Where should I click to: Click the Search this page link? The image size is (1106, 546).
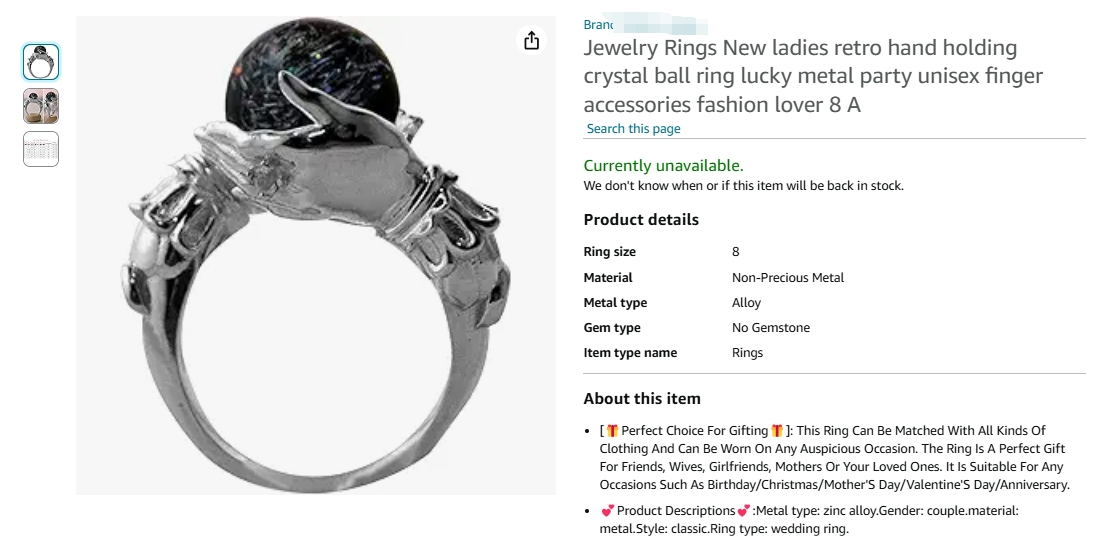point(633,128)
